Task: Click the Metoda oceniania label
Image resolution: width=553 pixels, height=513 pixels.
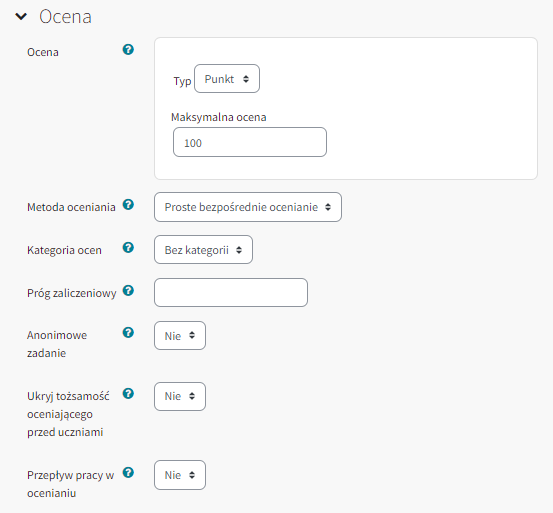Action: 71,207
